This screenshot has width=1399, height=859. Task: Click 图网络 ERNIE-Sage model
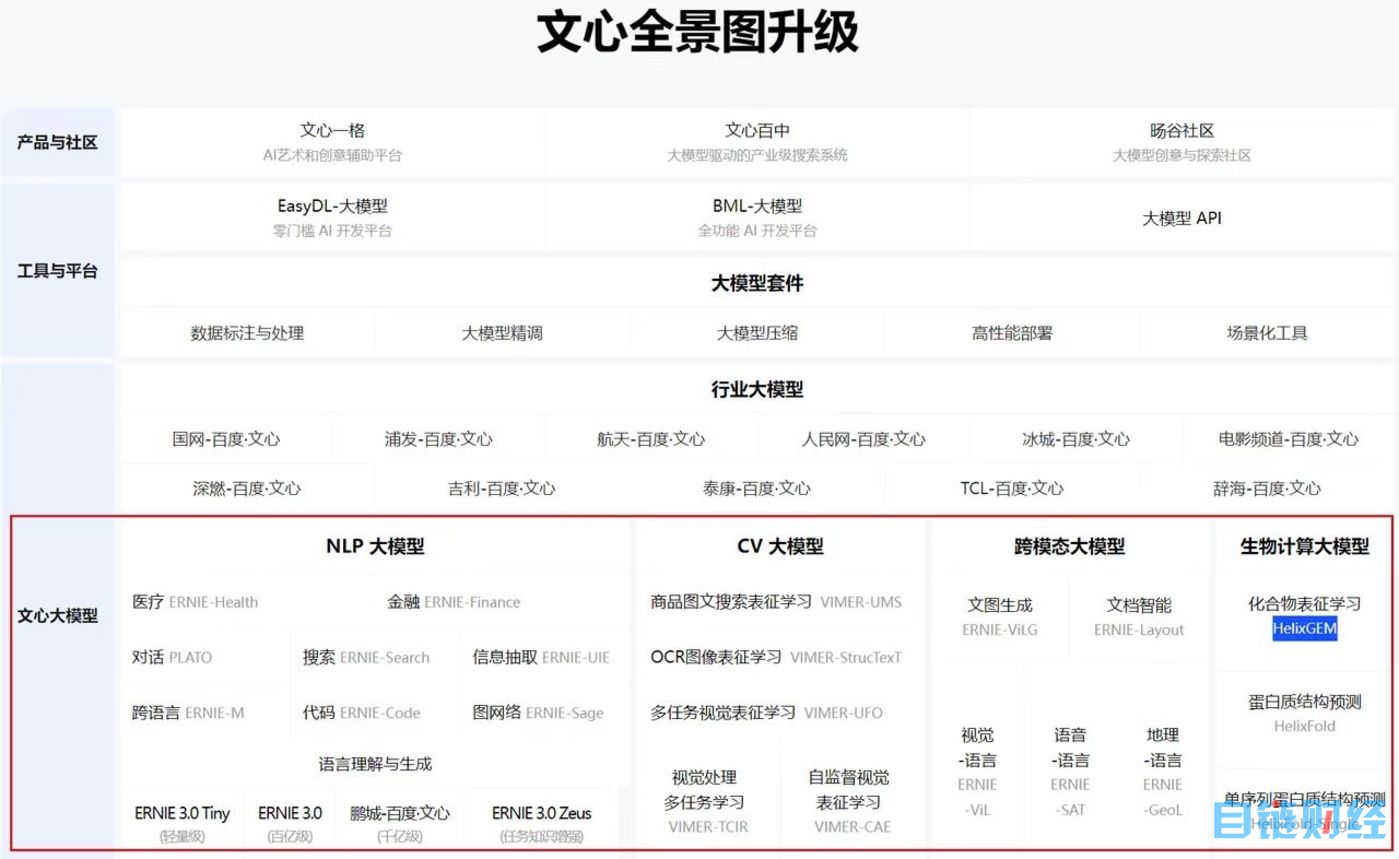click(x=538, y=713)
